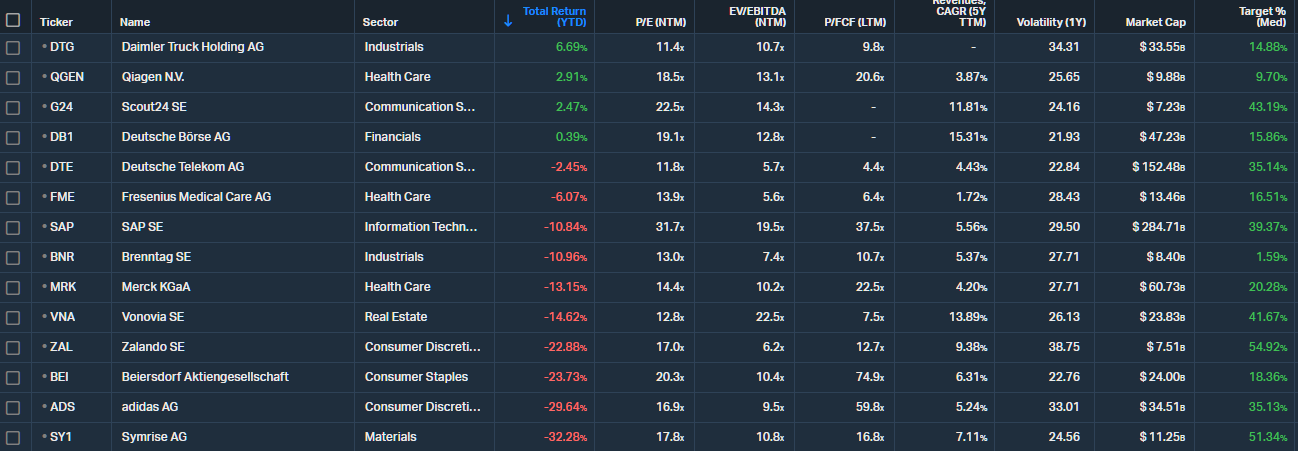Sort the table by Market Cap header
Image resolution: width=1298 pixels, height=451 pixels.
click(x=1155, y=22)
